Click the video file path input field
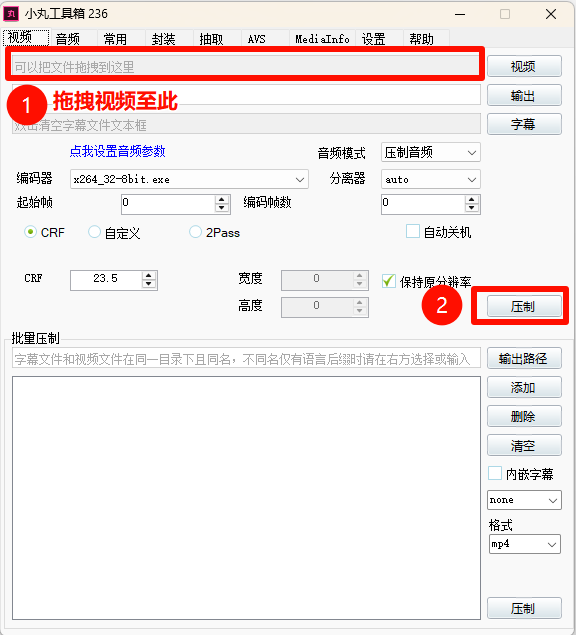 click(246, 66)
